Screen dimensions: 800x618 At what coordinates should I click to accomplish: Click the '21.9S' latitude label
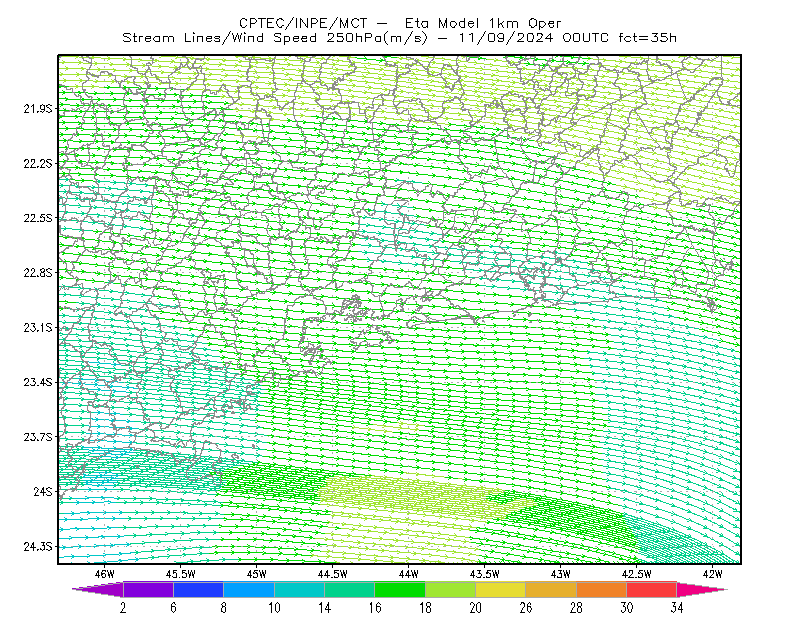pos(38,109)
